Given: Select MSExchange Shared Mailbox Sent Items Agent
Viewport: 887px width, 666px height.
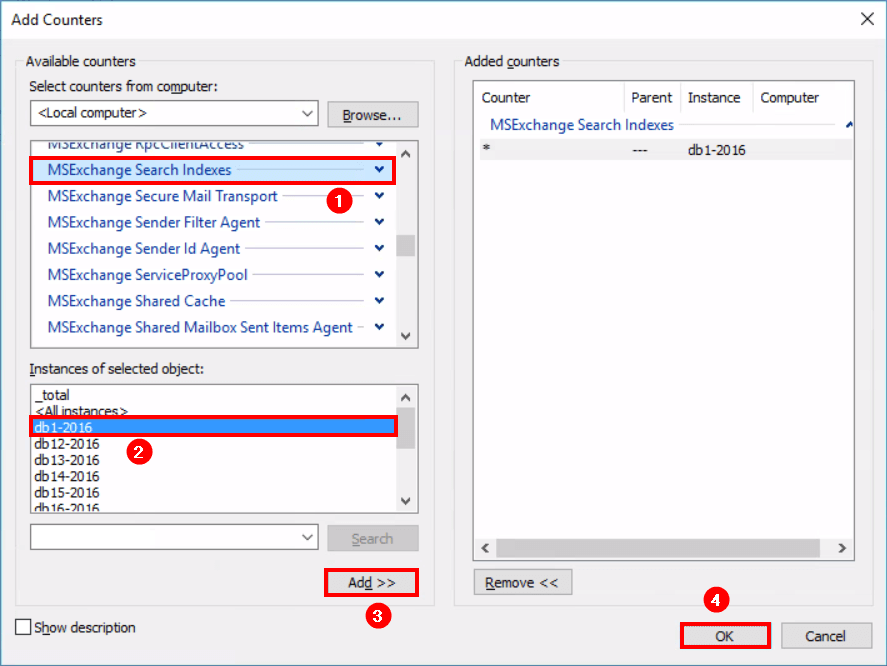Looking at the screenshot, I should [x=200, y=327].
